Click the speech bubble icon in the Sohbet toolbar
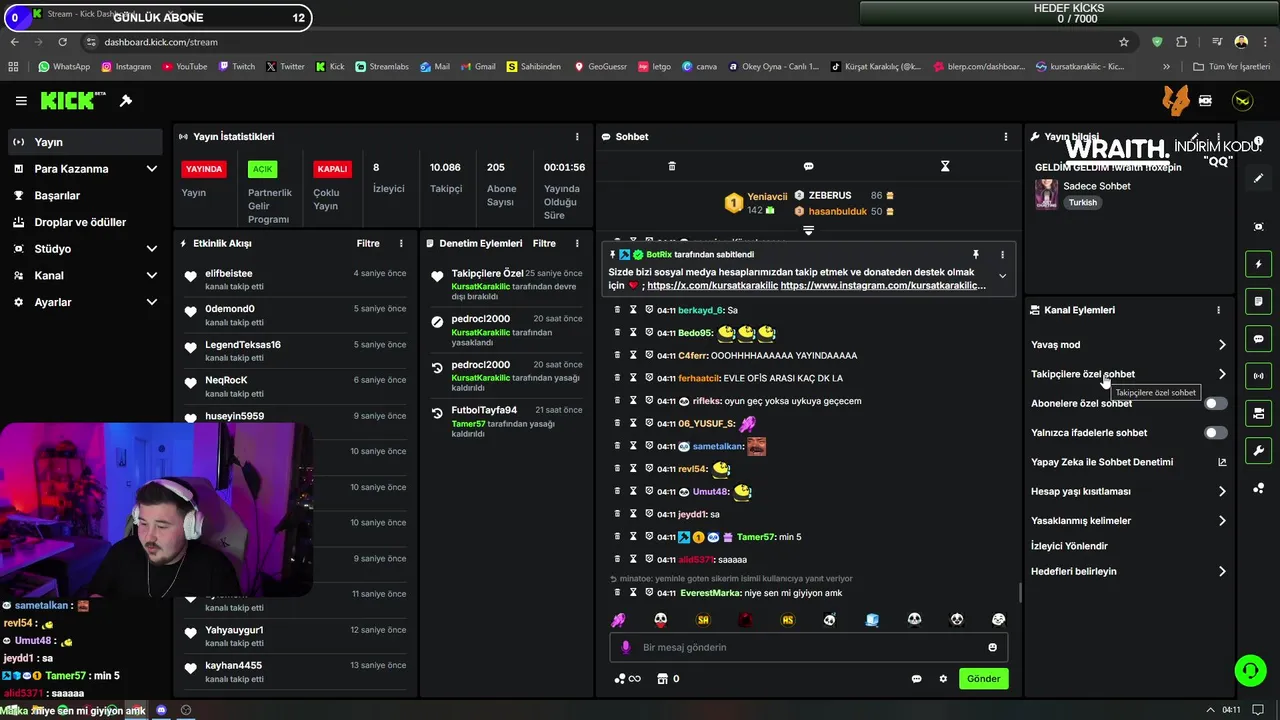The width and height of the screenshot is (1280, 720). click(x=808, y=166)
